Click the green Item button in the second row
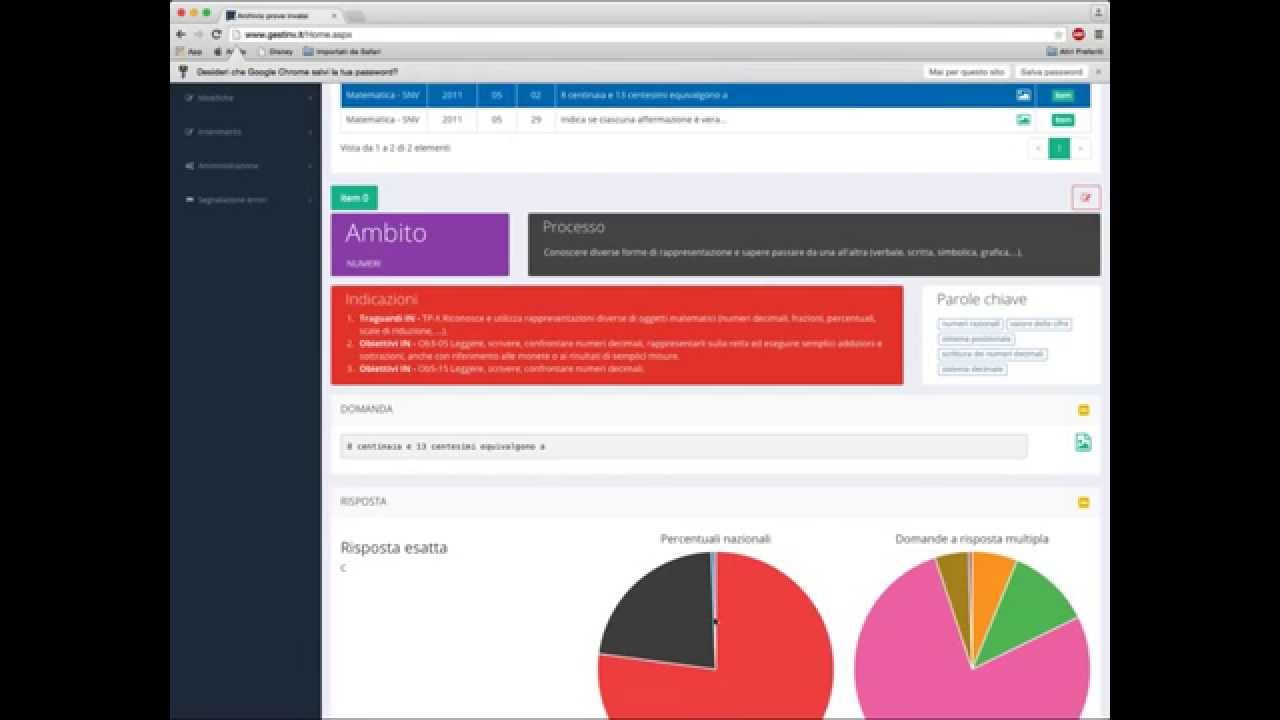The height and width of the screenshot is (720, 1280). [1063, 119]
